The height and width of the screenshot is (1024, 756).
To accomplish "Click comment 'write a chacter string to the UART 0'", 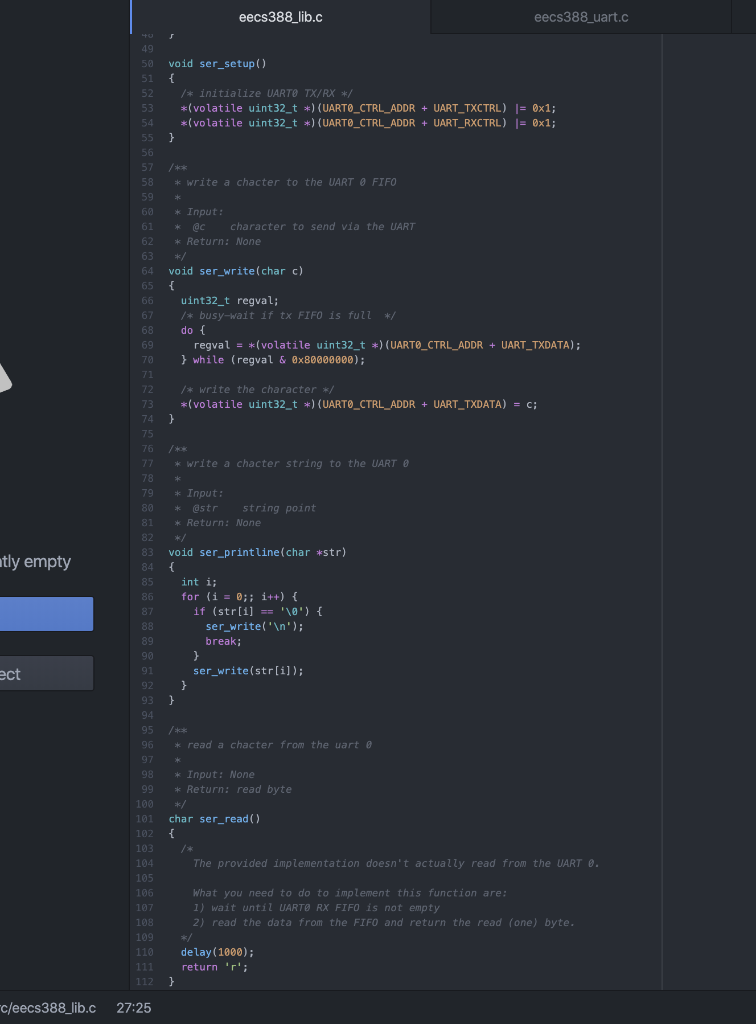I will click(x=291, y=464).
